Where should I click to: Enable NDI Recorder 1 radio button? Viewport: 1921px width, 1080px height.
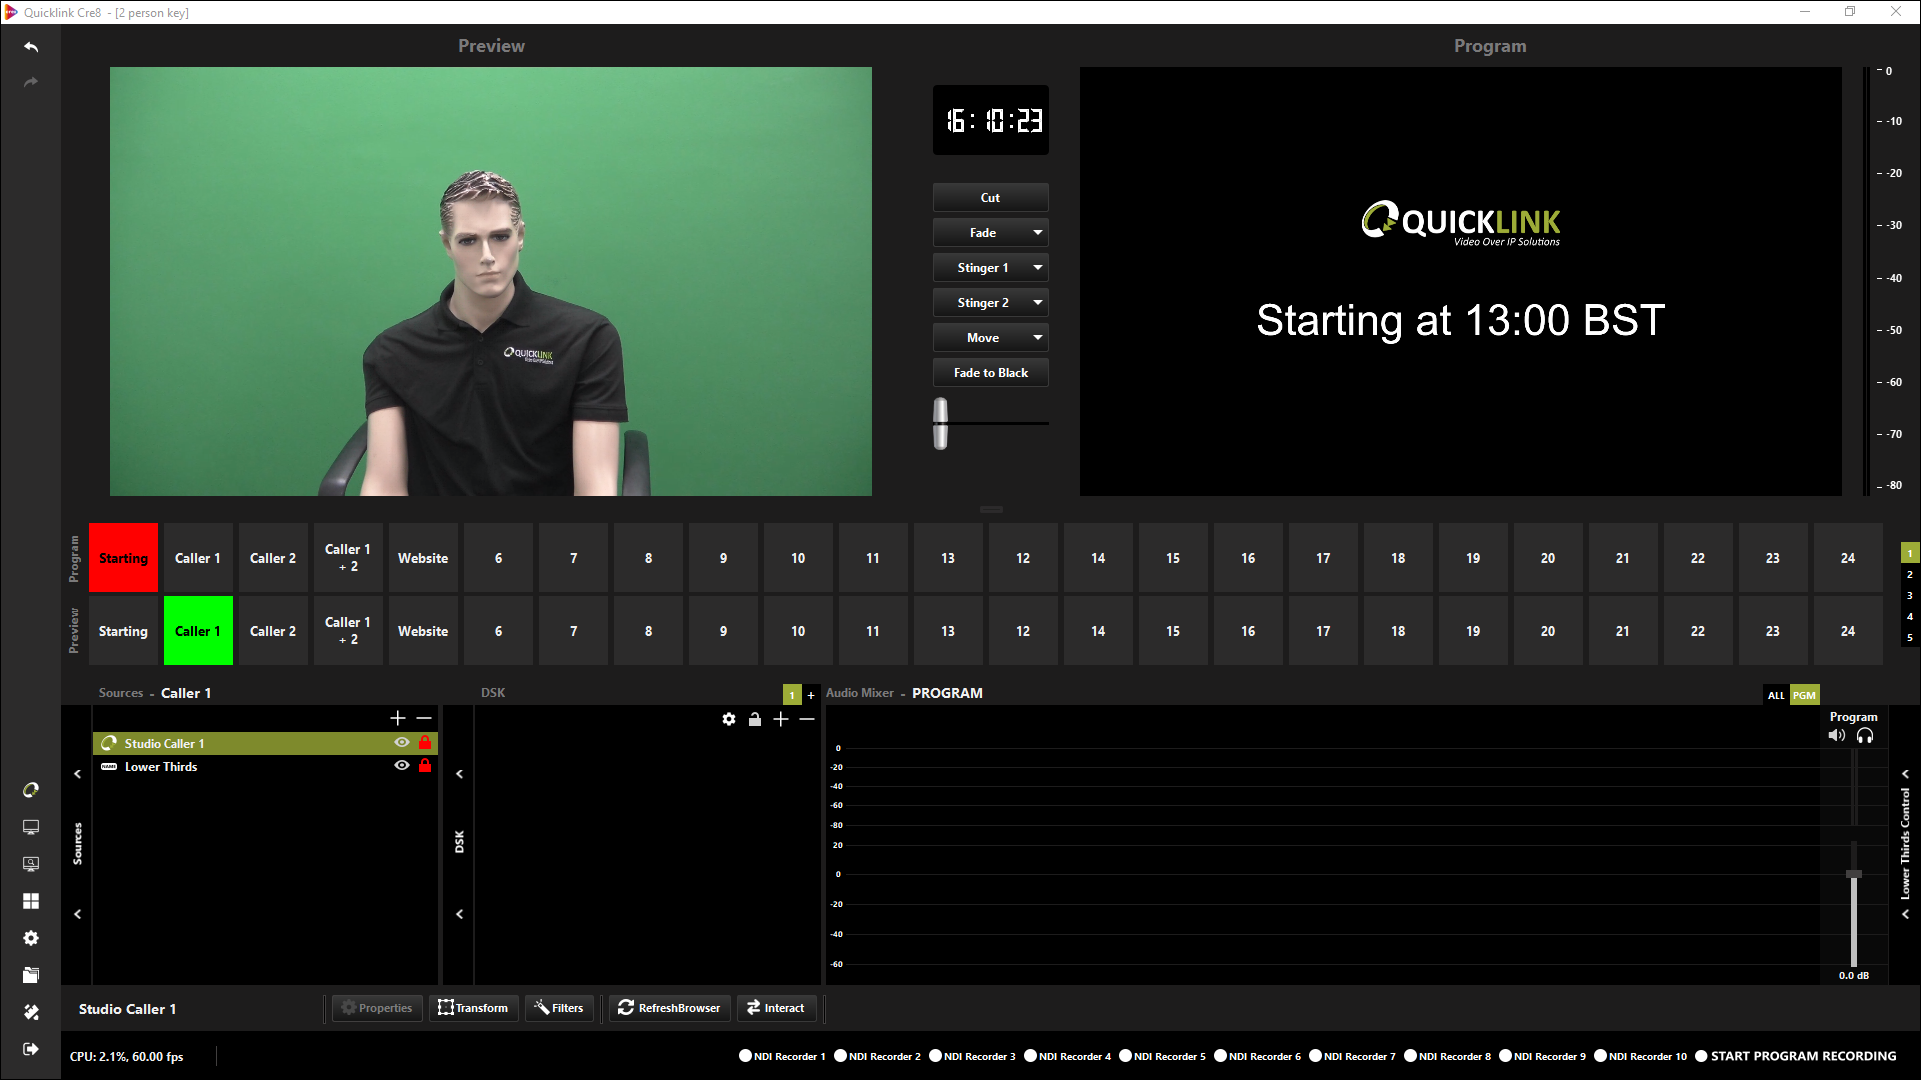[x=745, y=1056]
